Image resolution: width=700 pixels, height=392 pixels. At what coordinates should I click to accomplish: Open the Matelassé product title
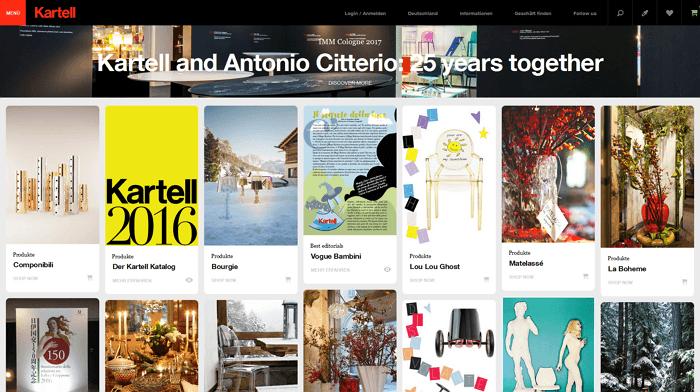[526, 263]
